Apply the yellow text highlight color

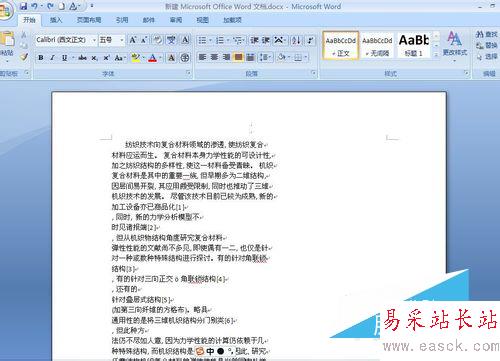[x=136, y=58]
